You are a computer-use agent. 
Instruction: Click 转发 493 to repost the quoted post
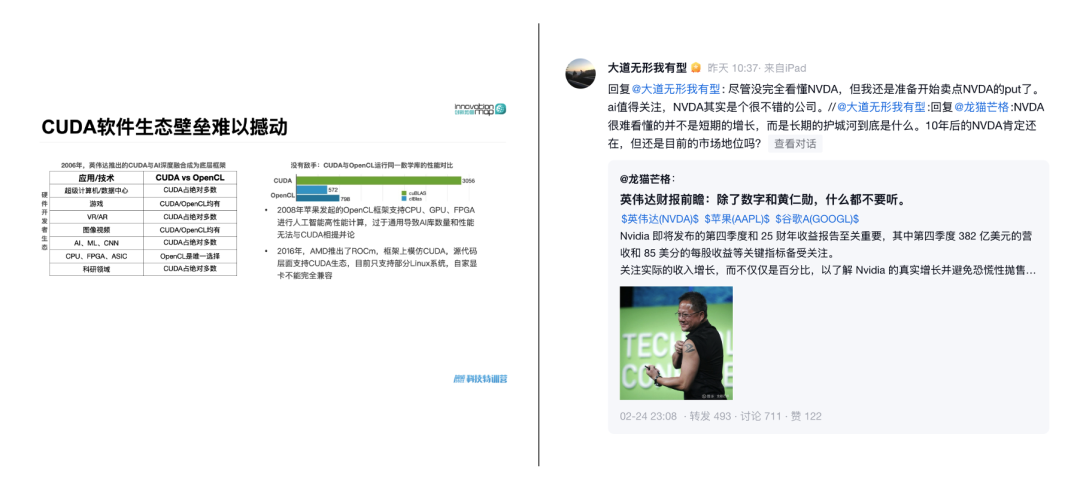[x=710, y=416]
